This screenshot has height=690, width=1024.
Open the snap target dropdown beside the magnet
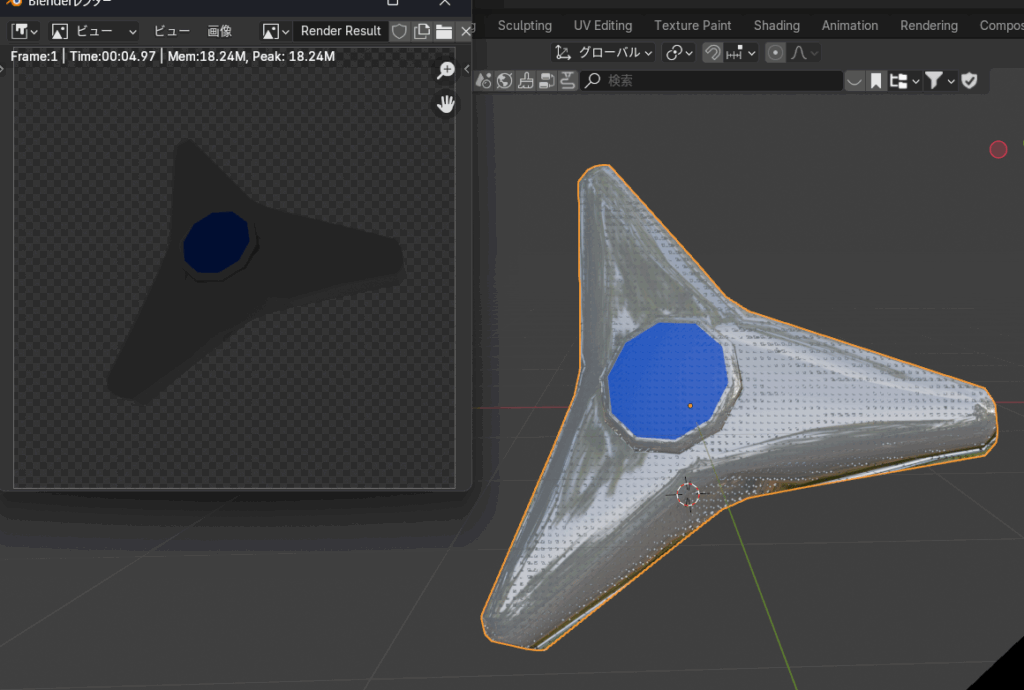click(740, 53)
